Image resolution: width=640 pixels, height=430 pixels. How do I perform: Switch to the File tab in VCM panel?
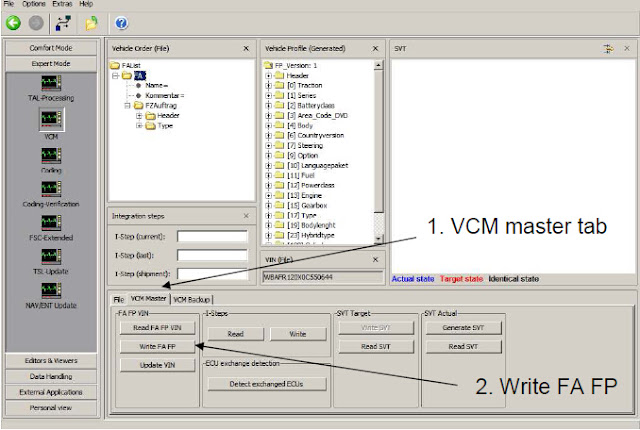pyautogui.click(x=119, y=300)
